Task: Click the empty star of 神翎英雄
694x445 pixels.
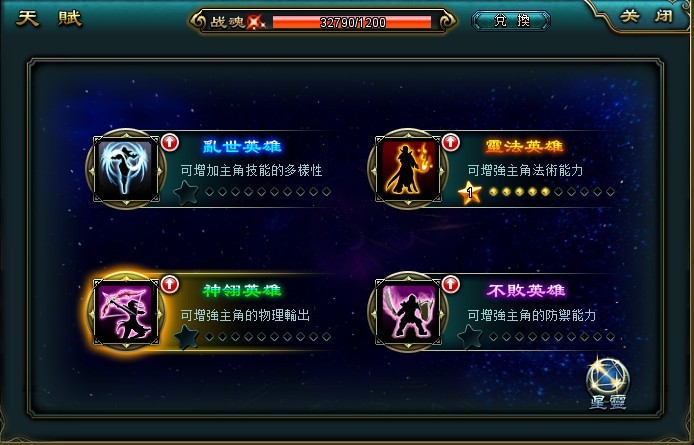Action: click(186, 337)
